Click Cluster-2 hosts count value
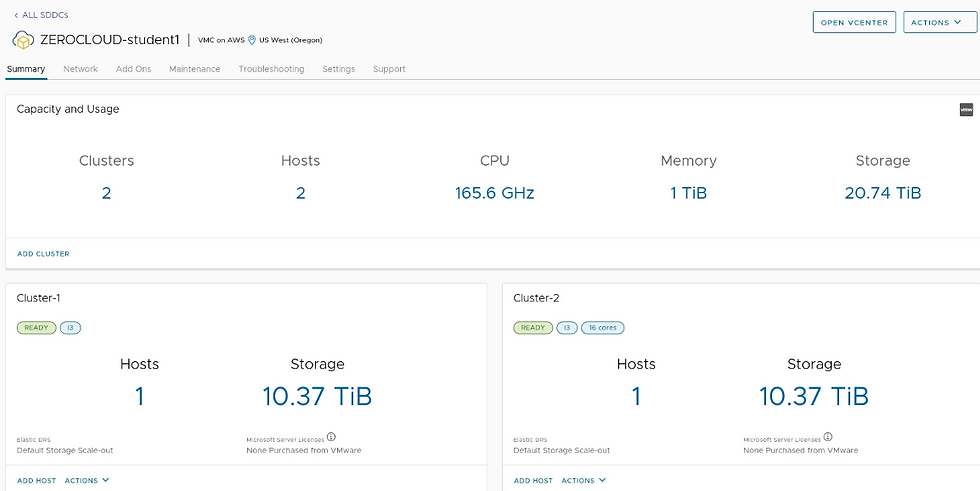980x491 pixels. pos(636,396)
